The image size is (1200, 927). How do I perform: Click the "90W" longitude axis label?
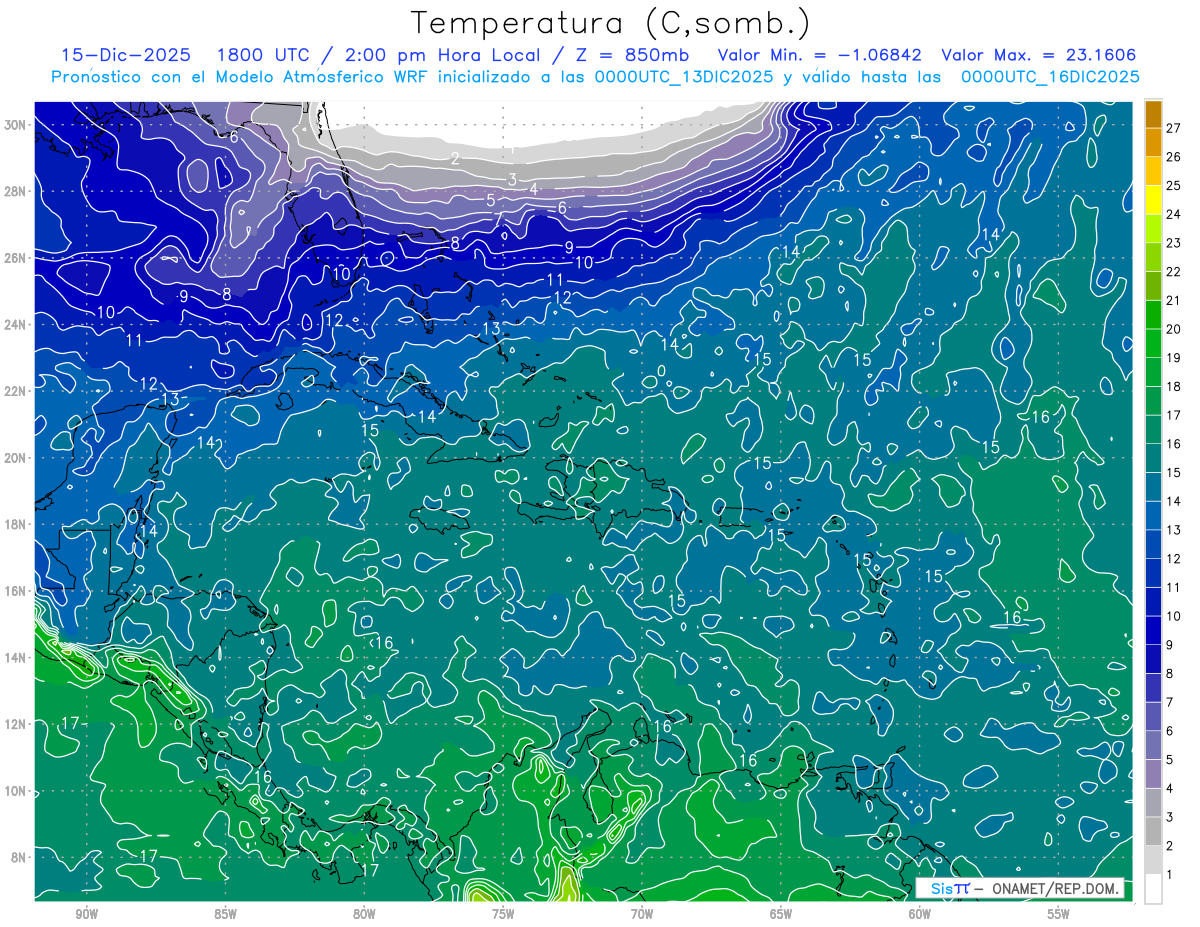[86, 915]
